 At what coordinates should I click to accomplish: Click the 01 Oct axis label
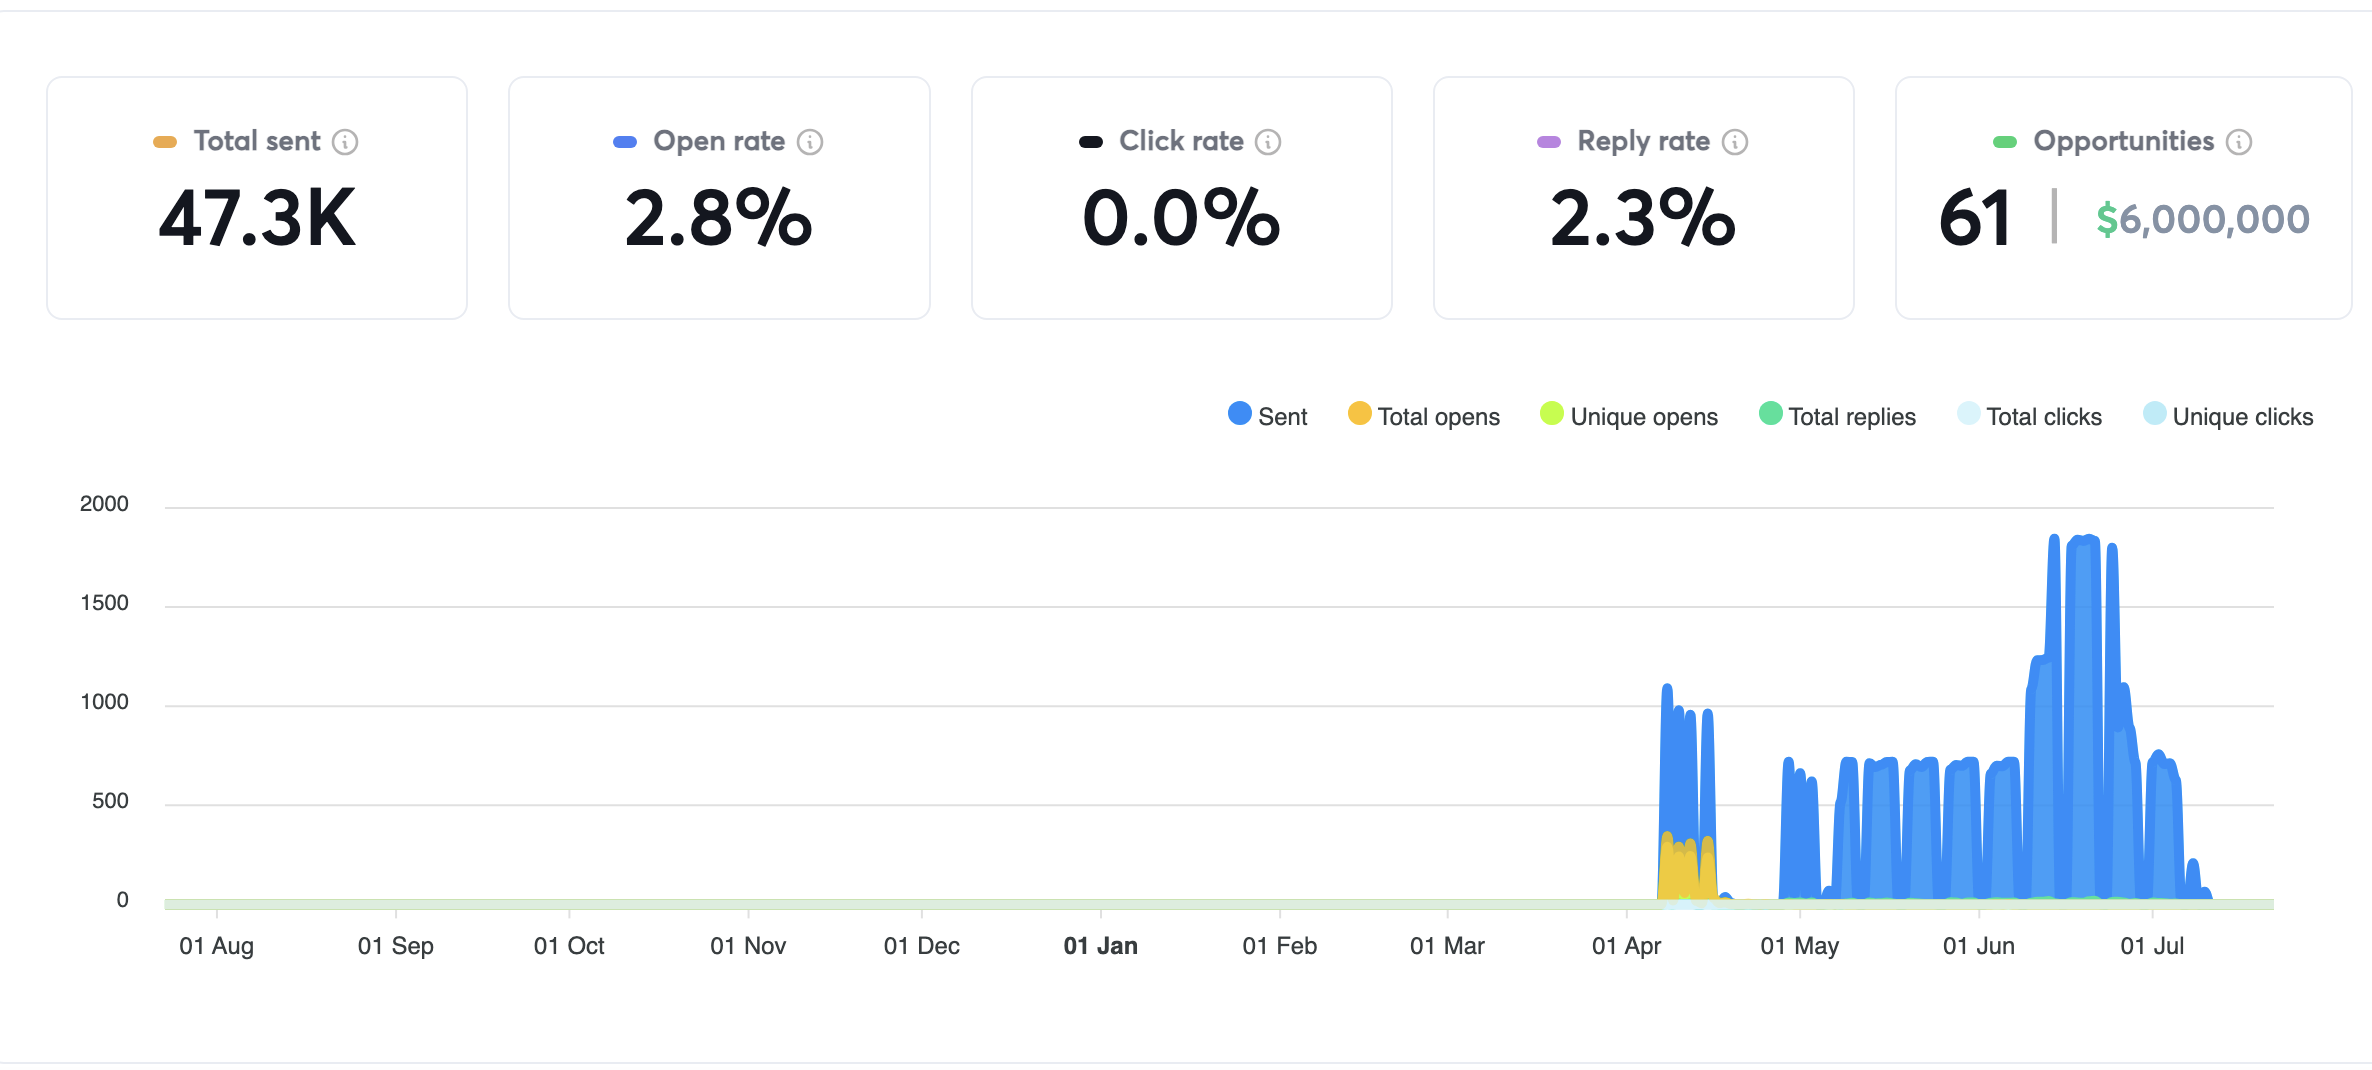pyautogui.click(x=569, y=946)
